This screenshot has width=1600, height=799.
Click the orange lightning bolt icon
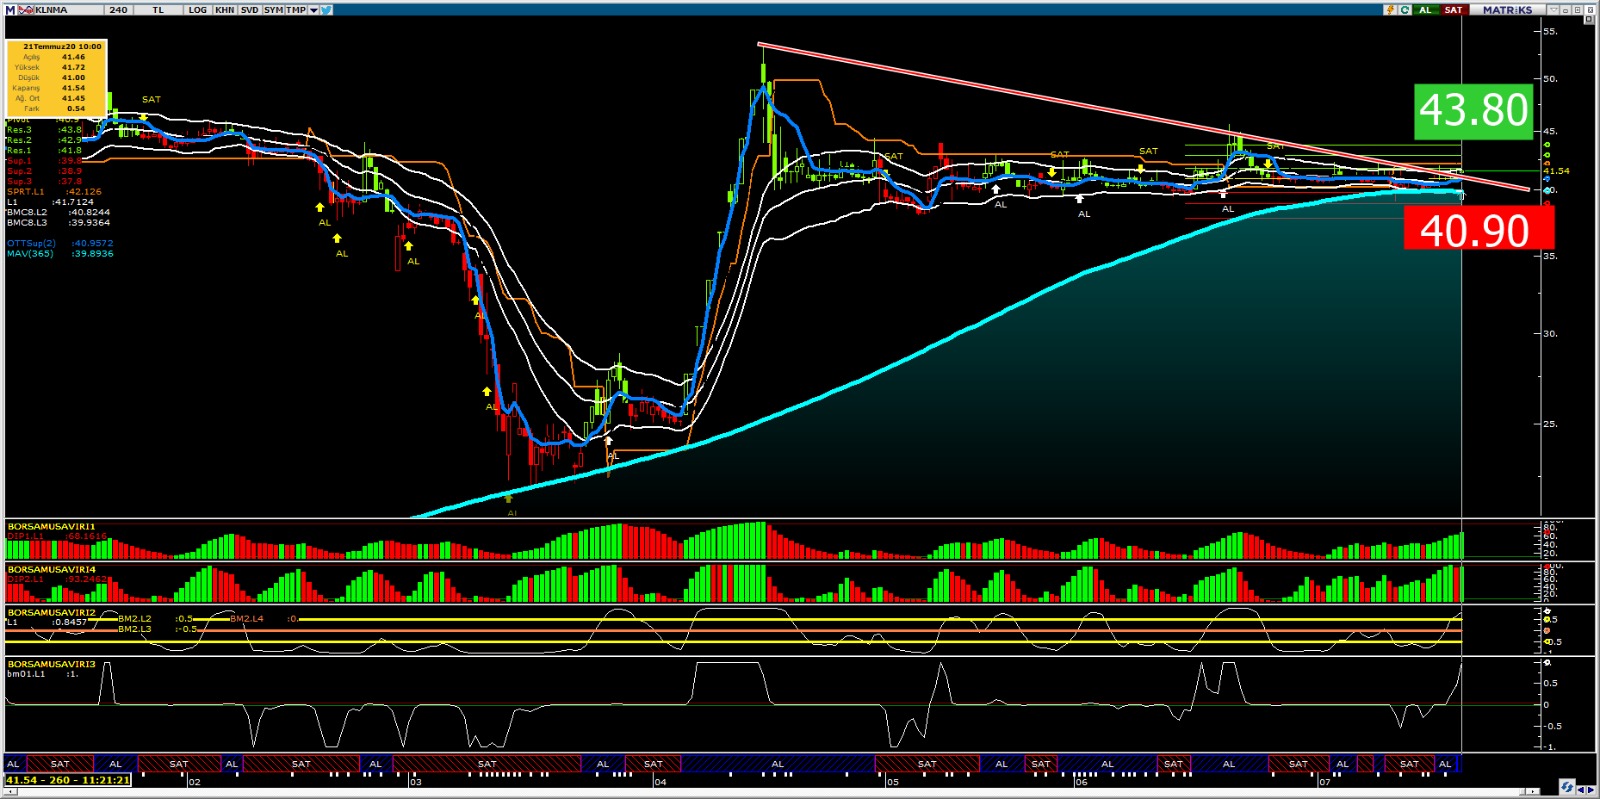click(1390, 9)
